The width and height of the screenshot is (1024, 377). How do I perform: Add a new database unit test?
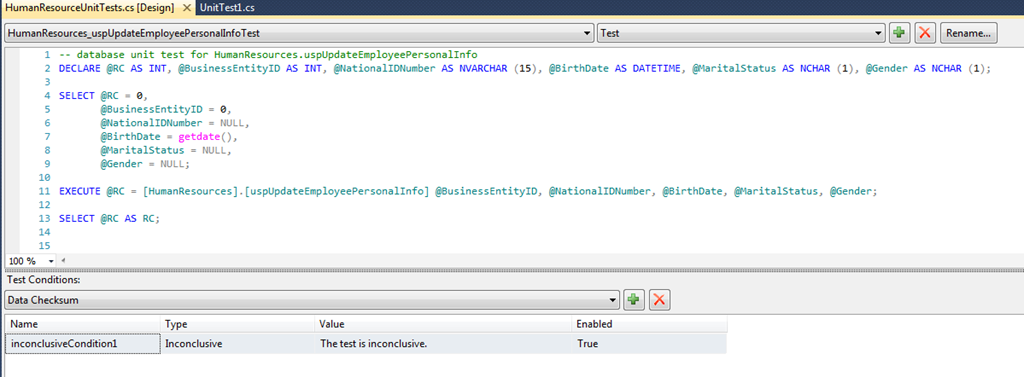[900, 33]
